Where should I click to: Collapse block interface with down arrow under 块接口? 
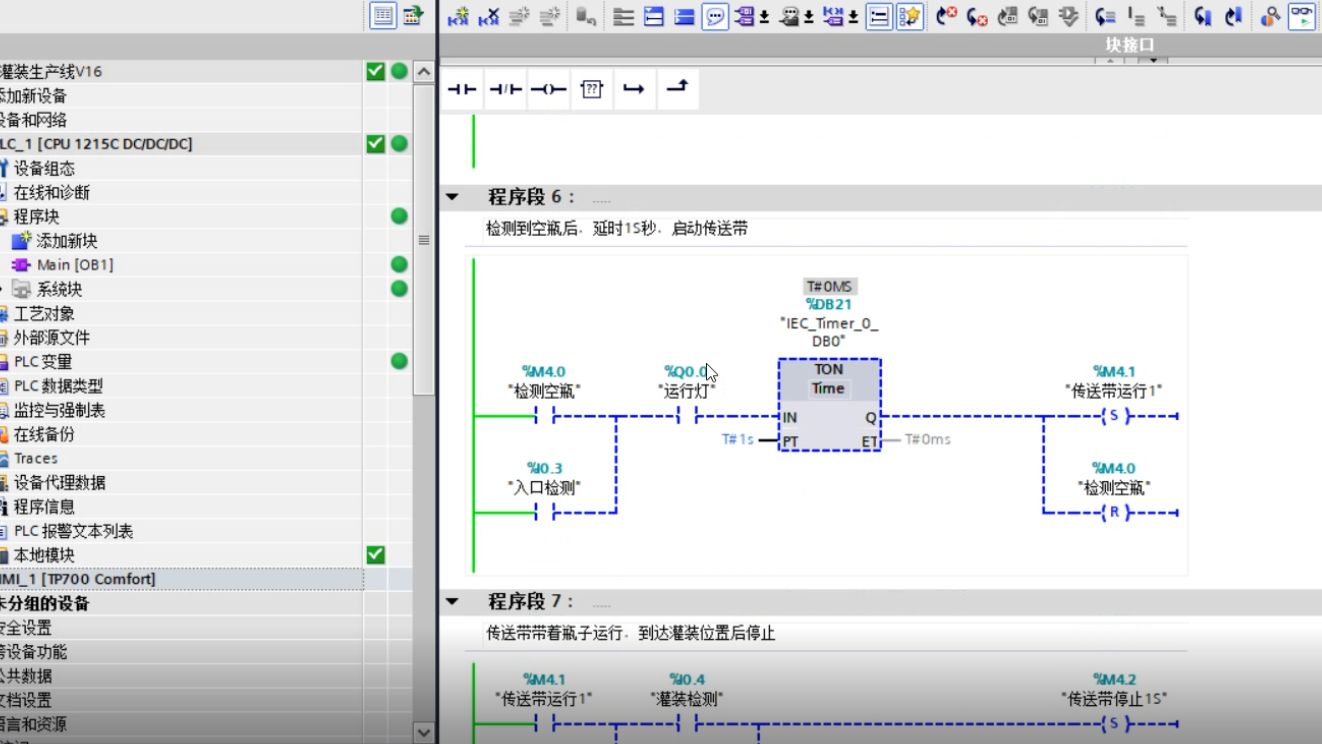(x=1154, y=61)
